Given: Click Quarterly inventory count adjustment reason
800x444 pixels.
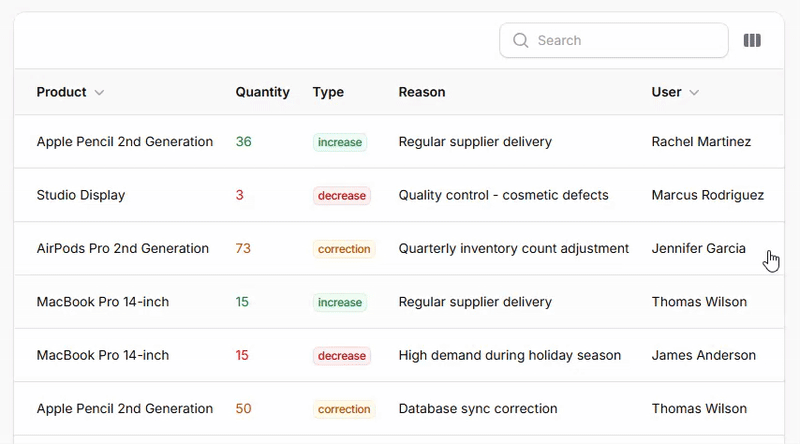Looking at the screenshot, I should [x=514, y=248].
